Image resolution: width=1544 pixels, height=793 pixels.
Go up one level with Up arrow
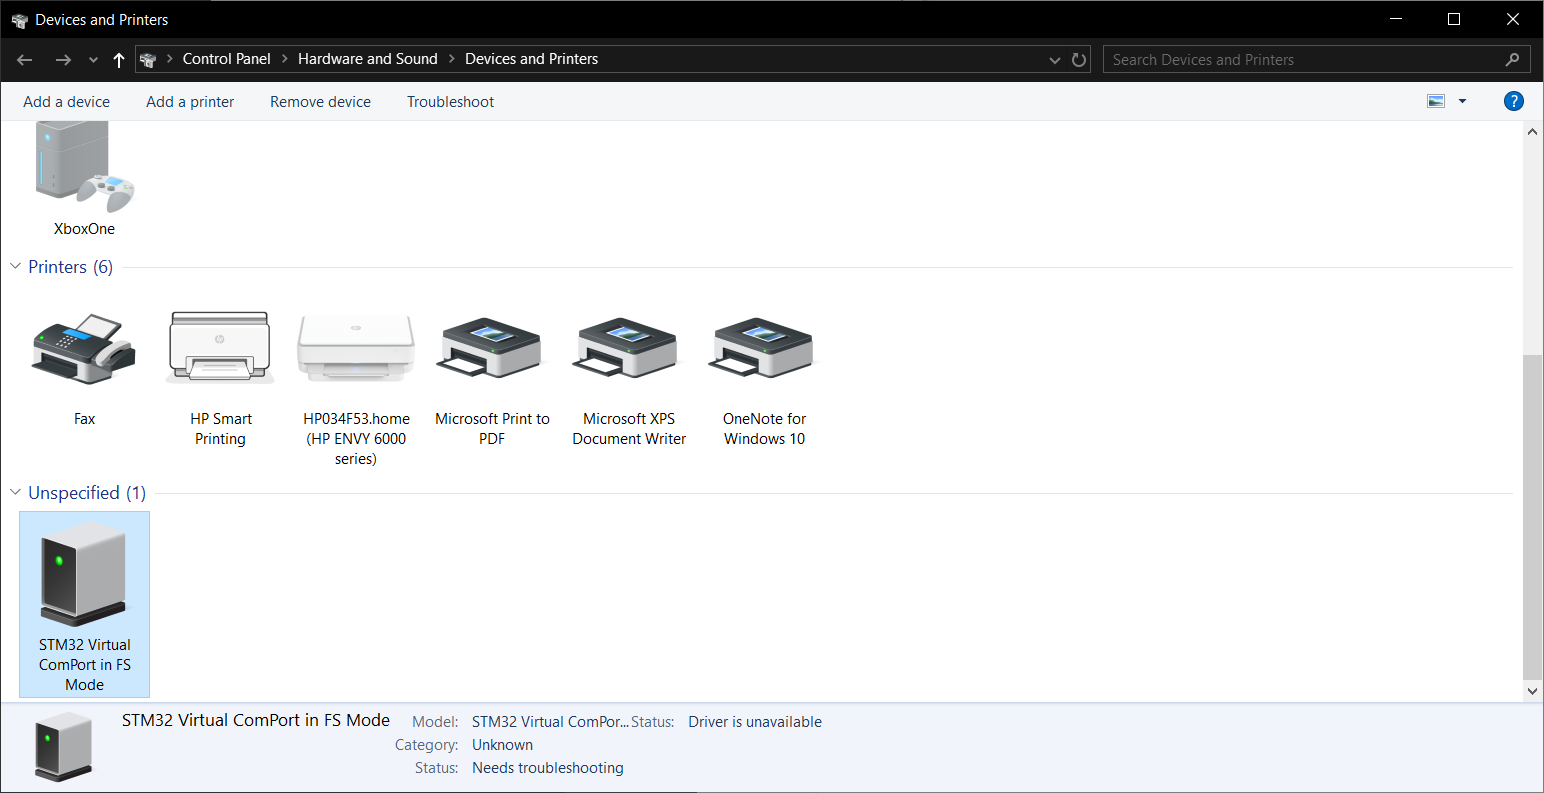tap(119, 60)
